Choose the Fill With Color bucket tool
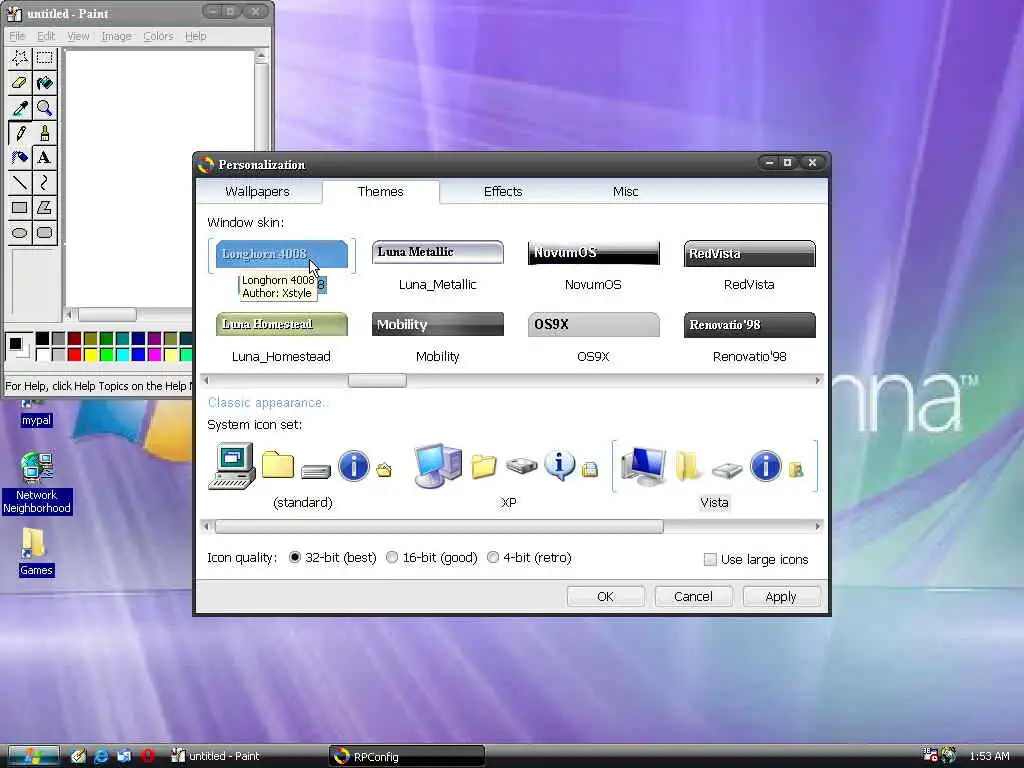The width and height of the screenshot is (1024, 768). pos(44,83)
